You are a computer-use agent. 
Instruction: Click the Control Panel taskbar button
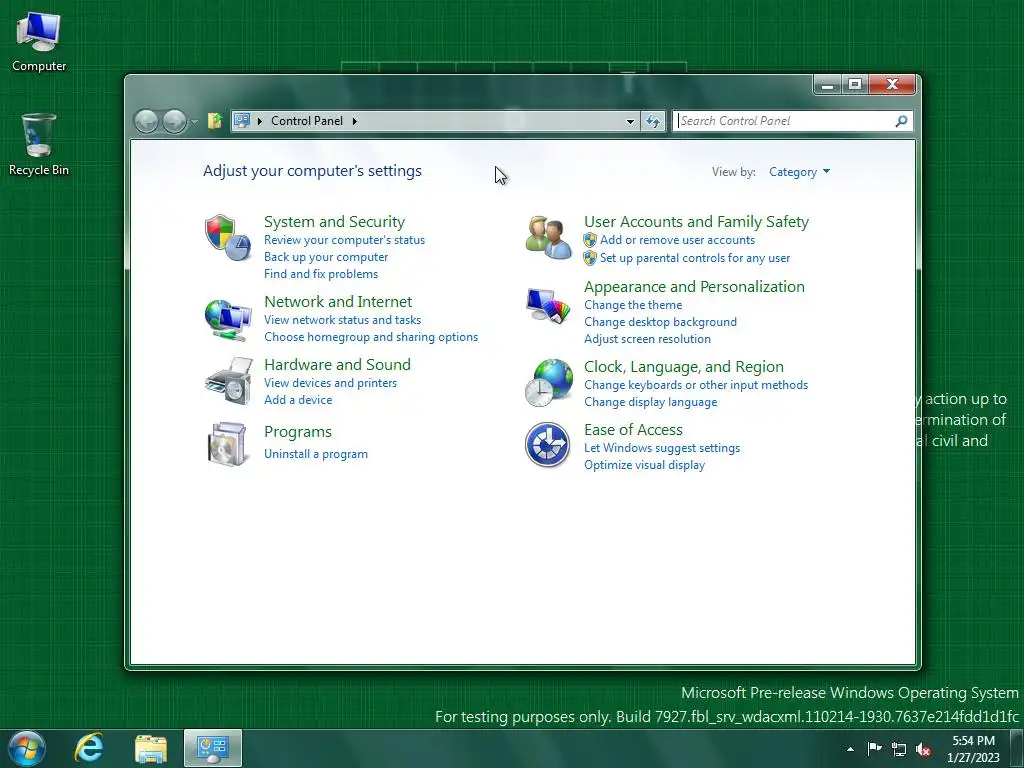pos(213,748)
